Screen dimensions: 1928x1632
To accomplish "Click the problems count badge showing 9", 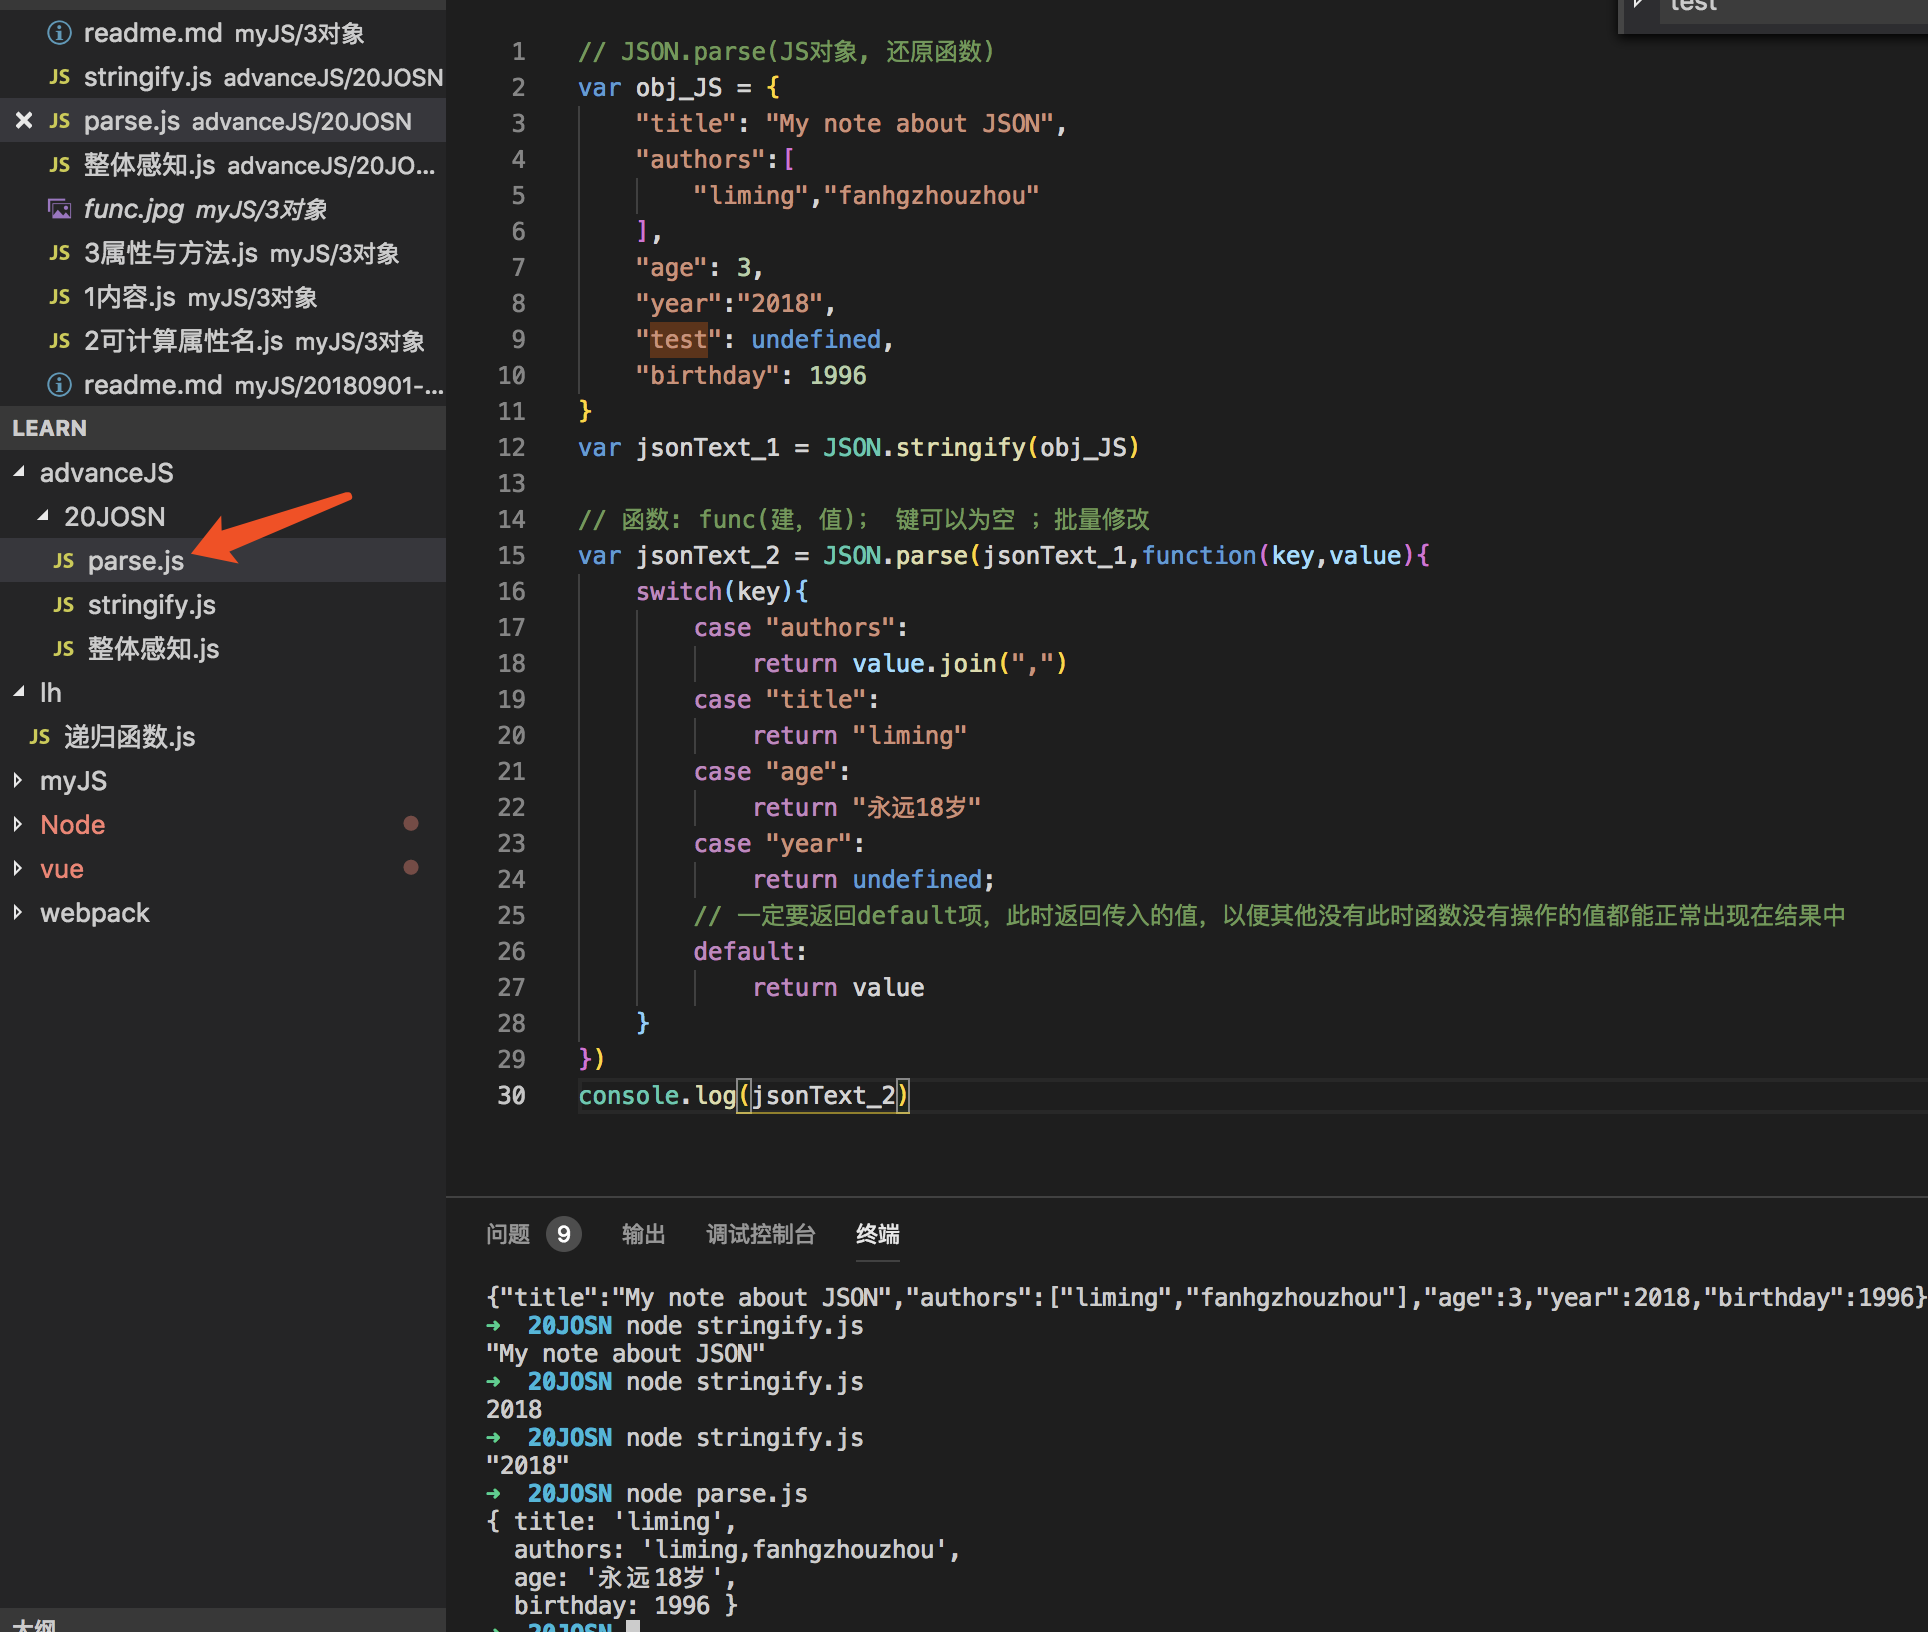I will [x=563, y=1234].
